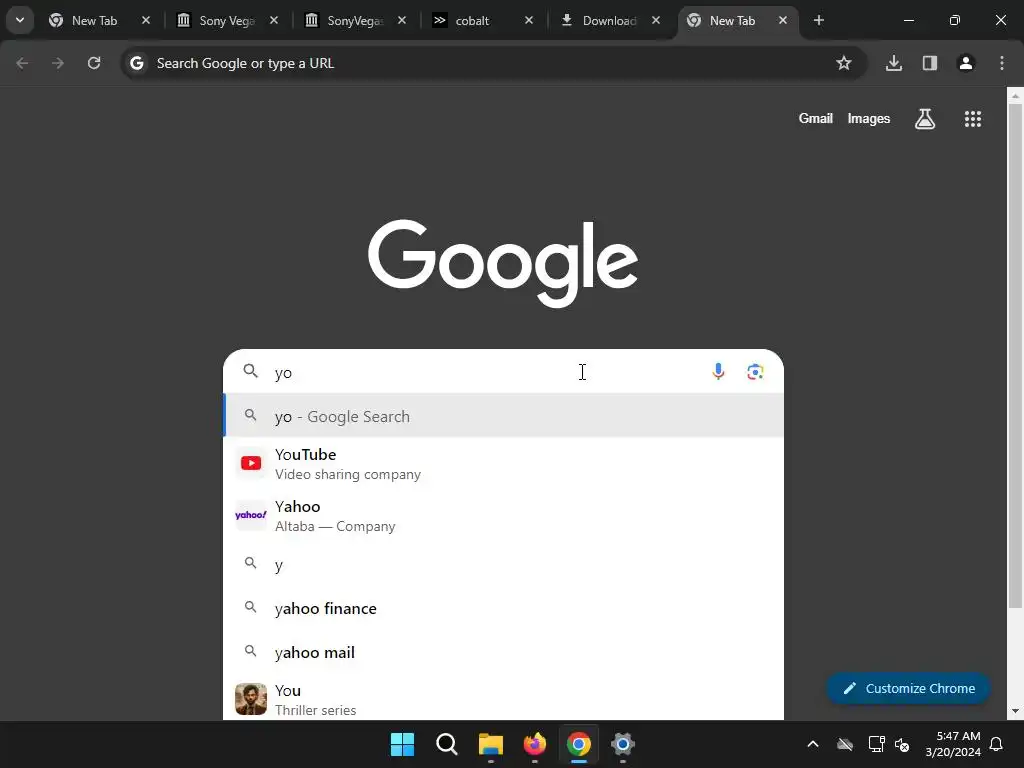Open the Google apps grid
Image resolution: width=1024 pixels, height=768 pixels.
(x=973, y=119)
